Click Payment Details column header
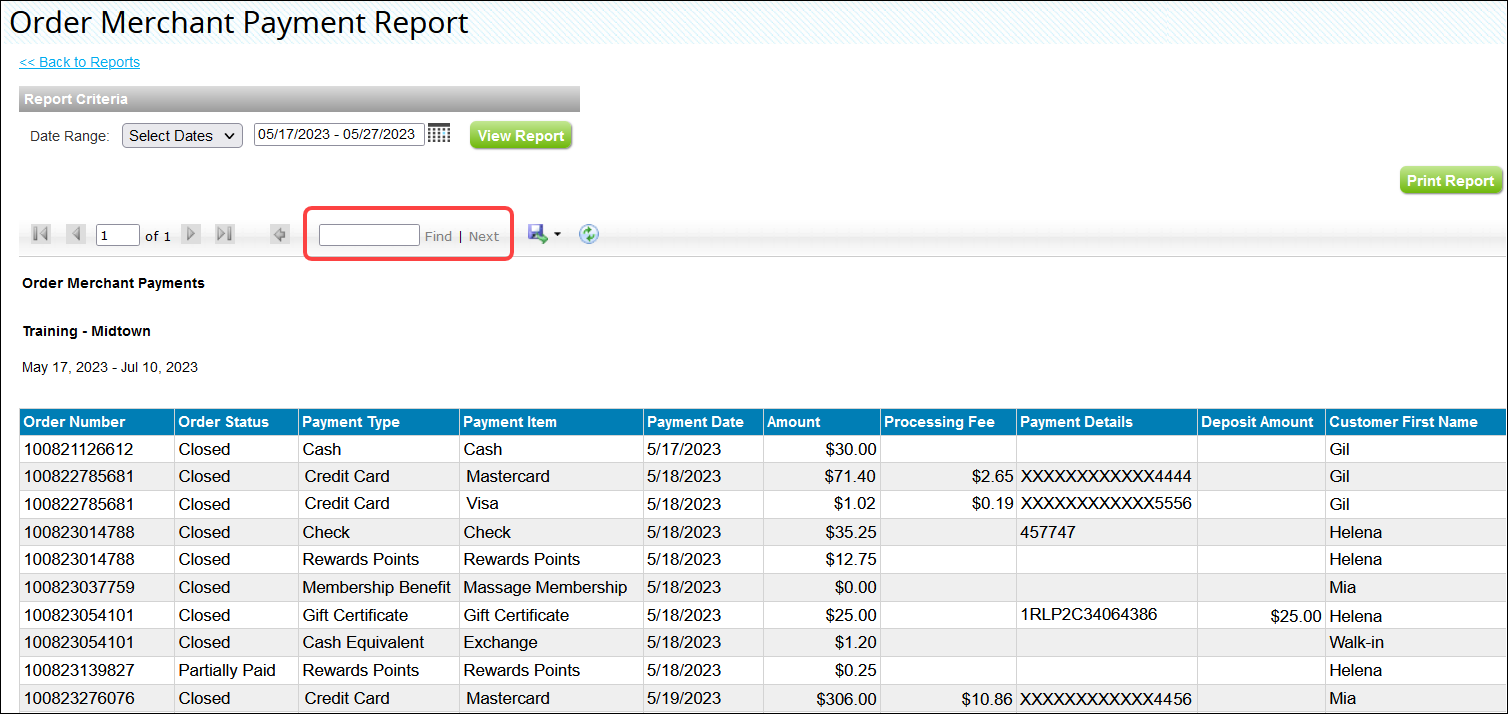This screenshot has width=1508, height=714. 1107,422
